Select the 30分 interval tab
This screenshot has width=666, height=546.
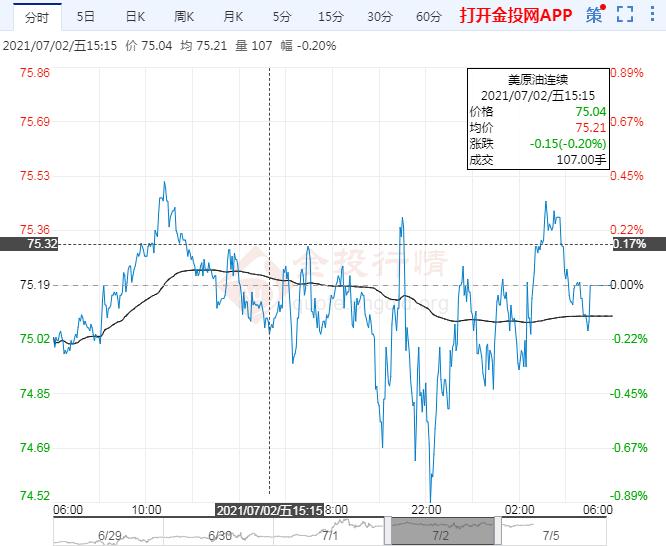379,16
